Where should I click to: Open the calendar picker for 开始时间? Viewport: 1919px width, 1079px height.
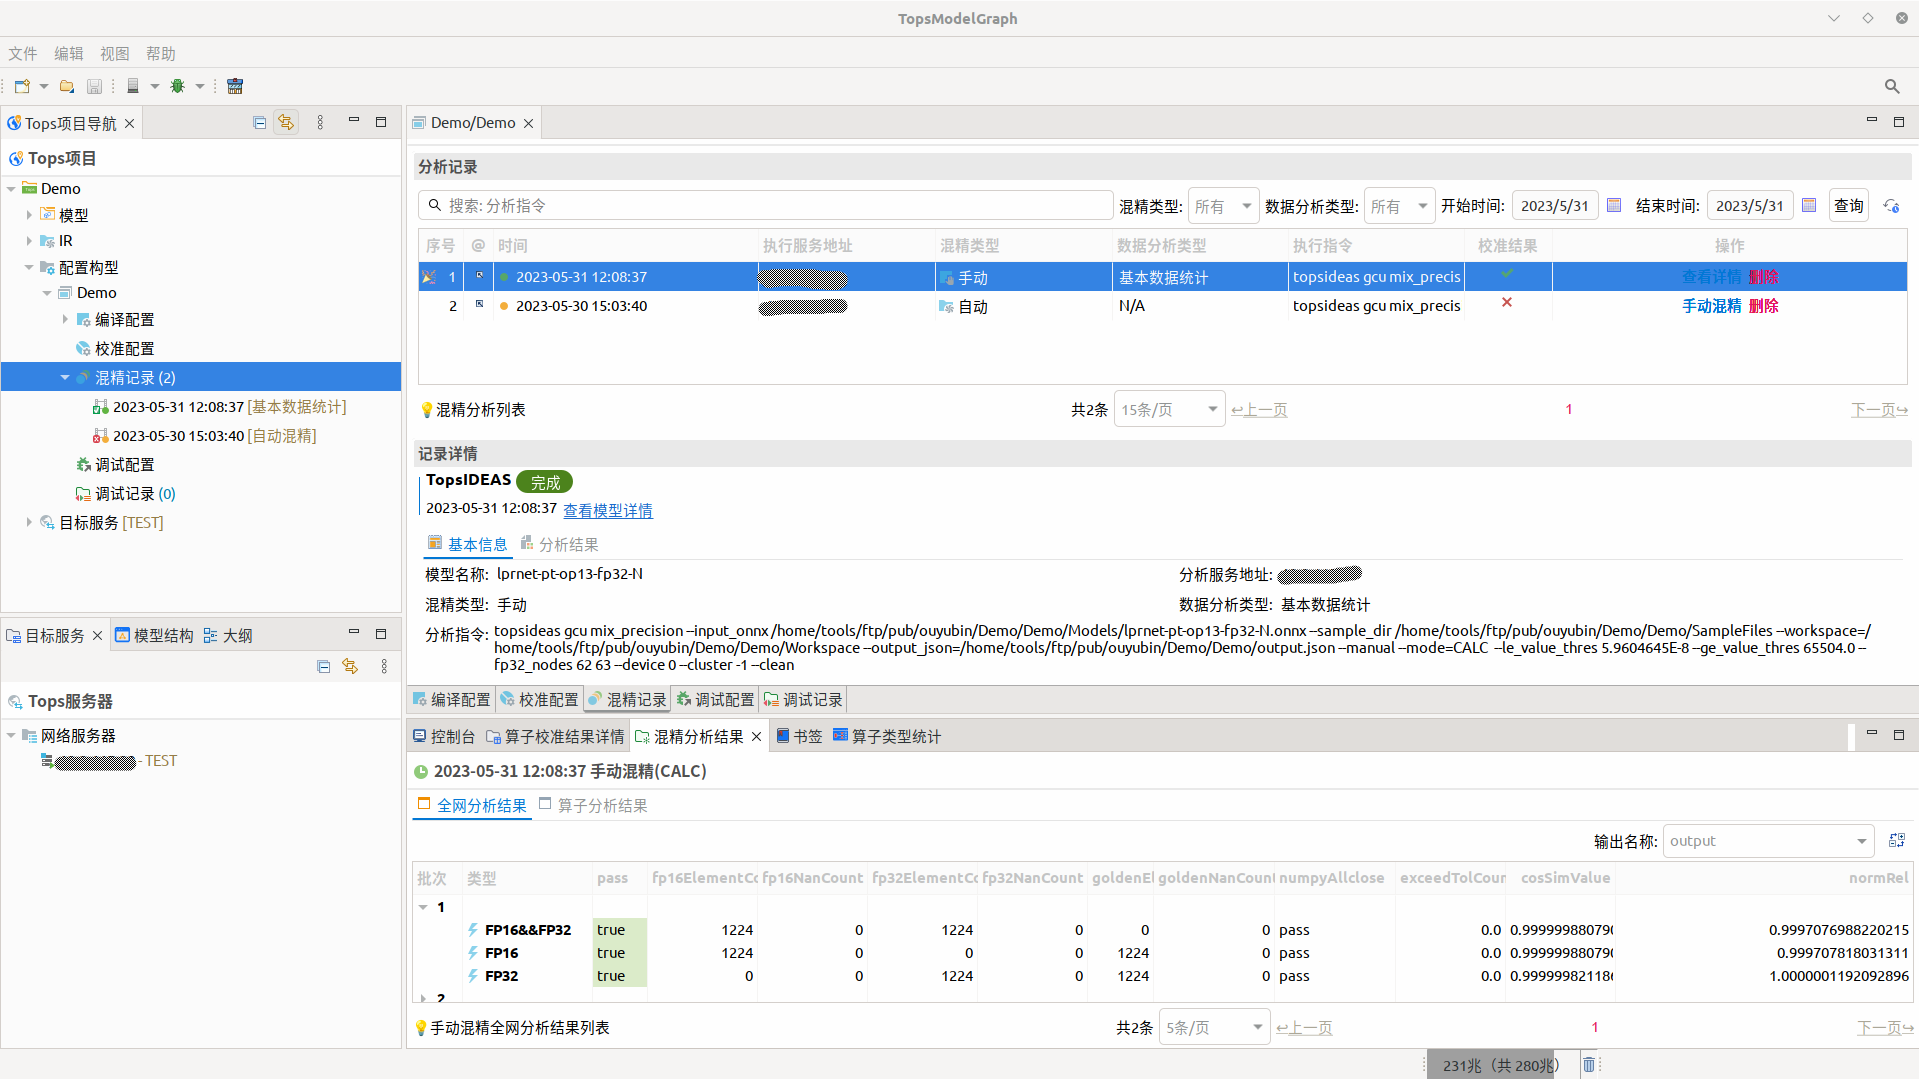pos(1614,206)
